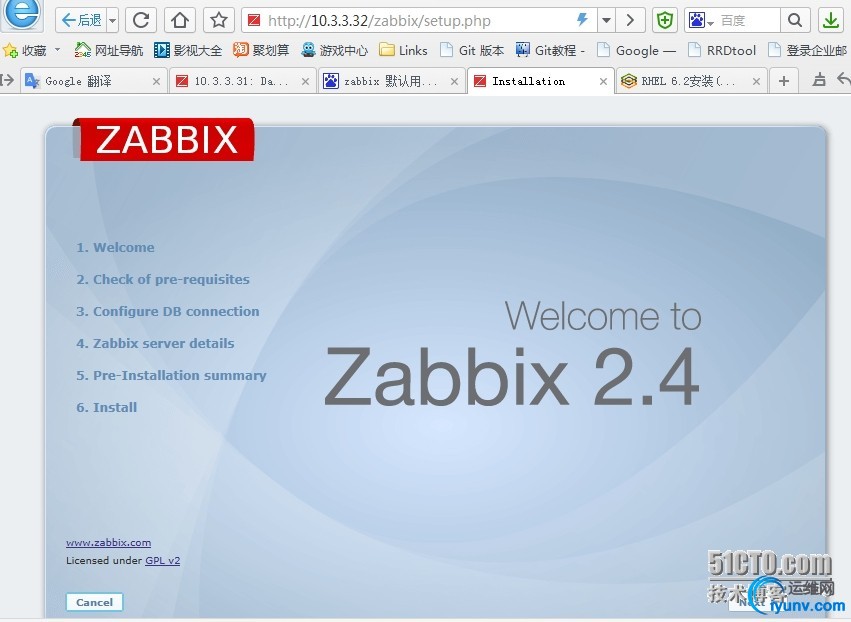Open the Links bookmark folder
This screenshot has height=622, width=851.
click(x=403, y=50)
